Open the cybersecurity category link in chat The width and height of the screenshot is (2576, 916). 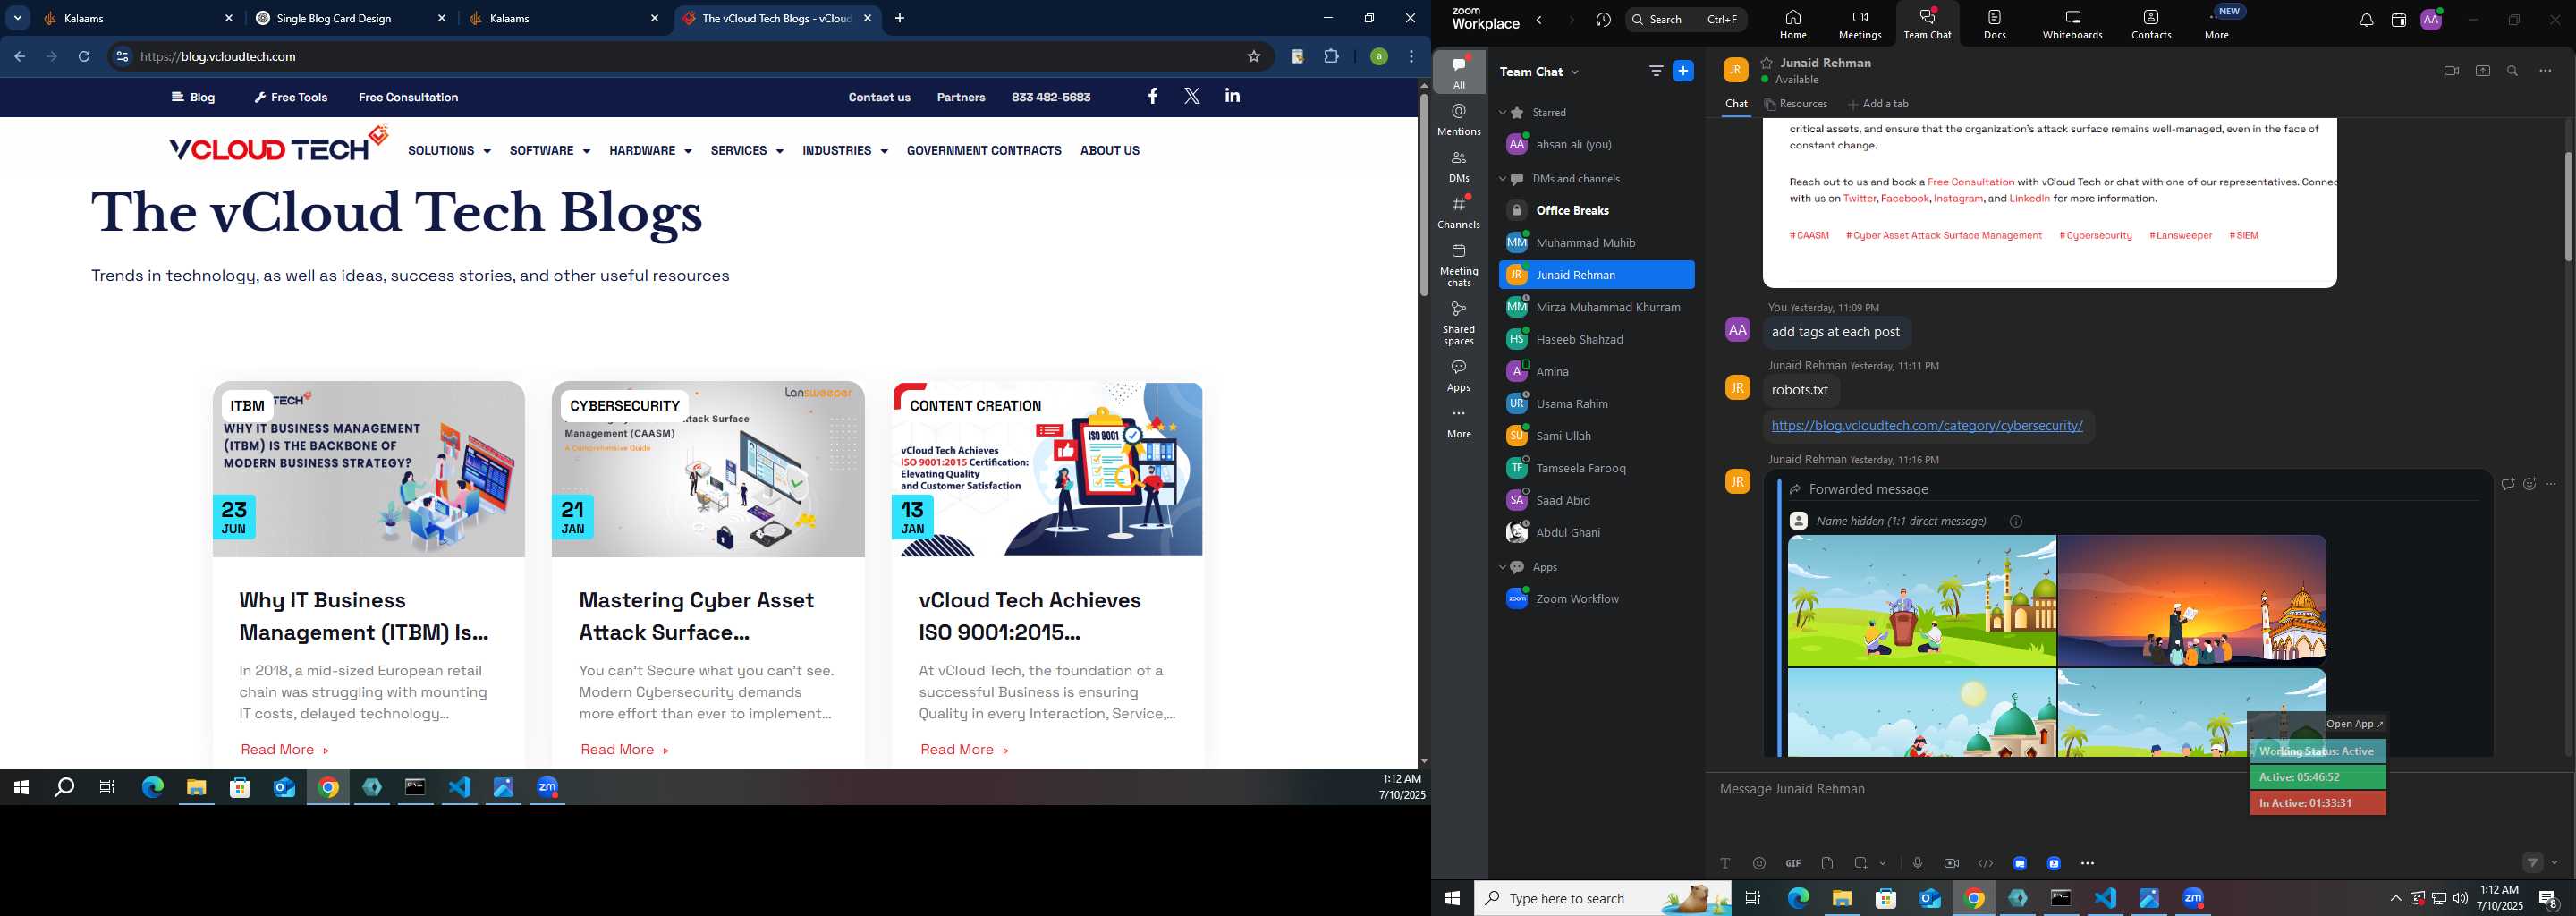point(1926,426)
